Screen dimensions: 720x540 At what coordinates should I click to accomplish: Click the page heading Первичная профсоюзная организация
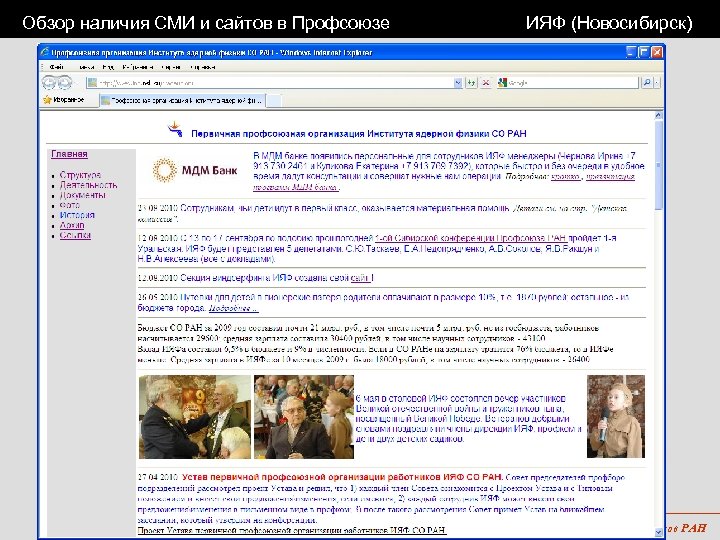(359, 134)
